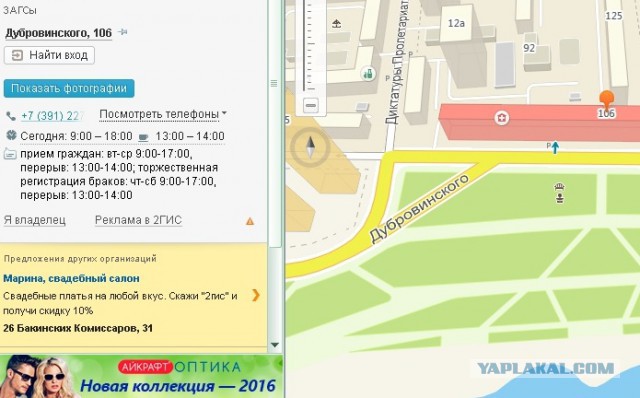Click Показать фотографии button
The height and width of the screenshot is (398, 640).
69,89
